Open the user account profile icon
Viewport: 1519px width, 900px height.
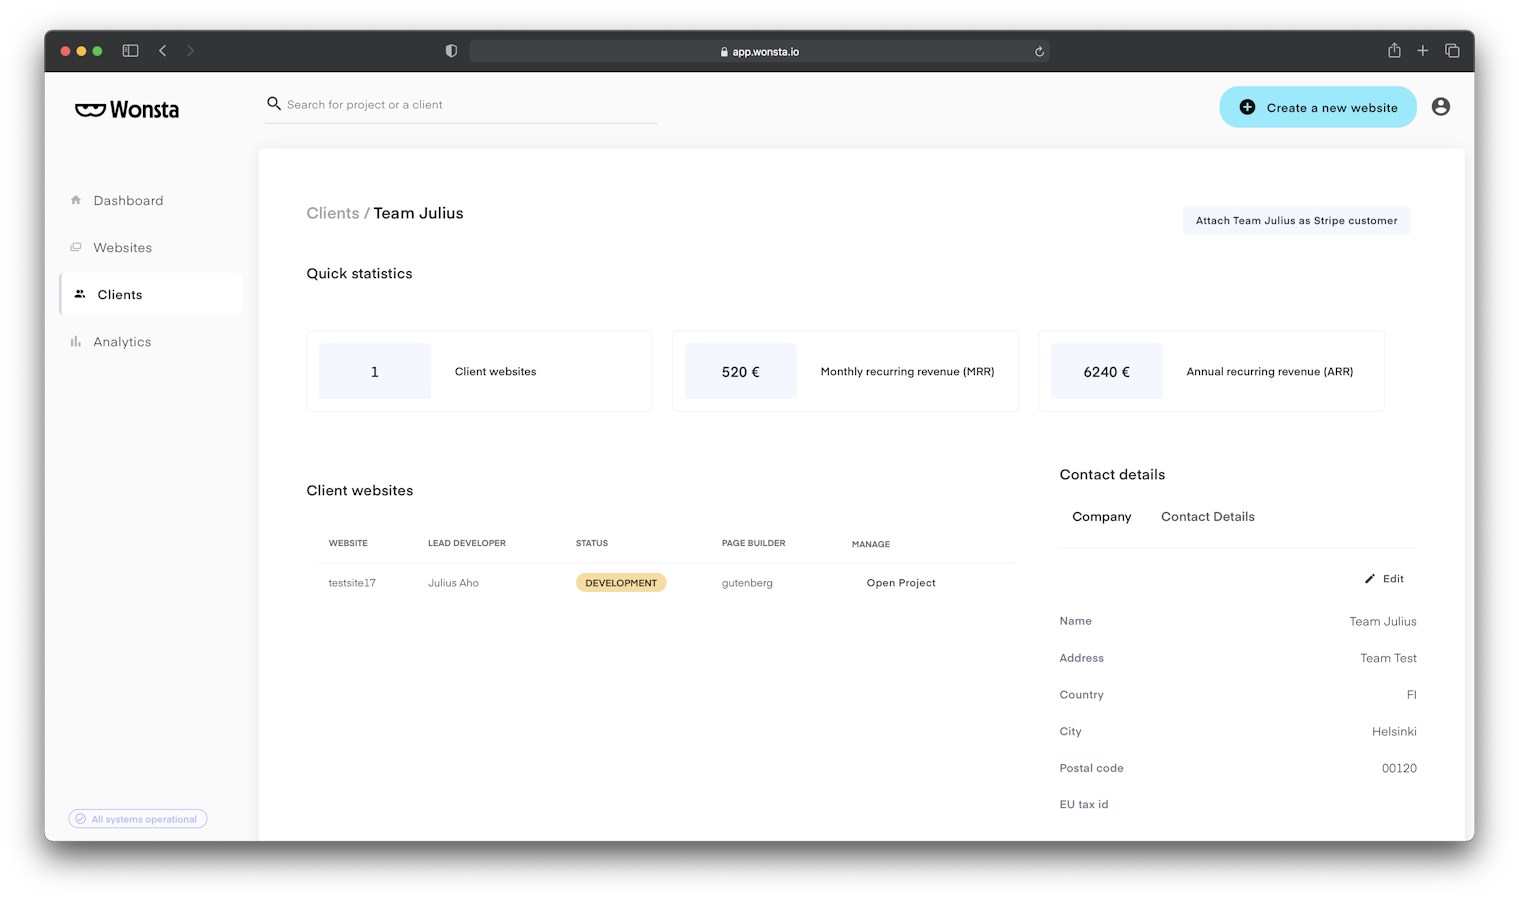[x=1440, y=107]
